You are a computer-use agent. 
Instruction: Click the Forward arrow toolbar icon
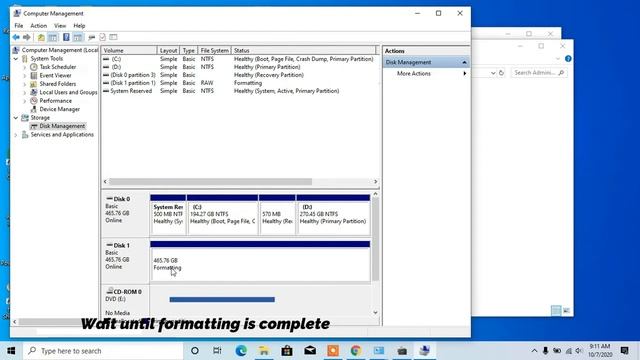click(x=27, y=37)
